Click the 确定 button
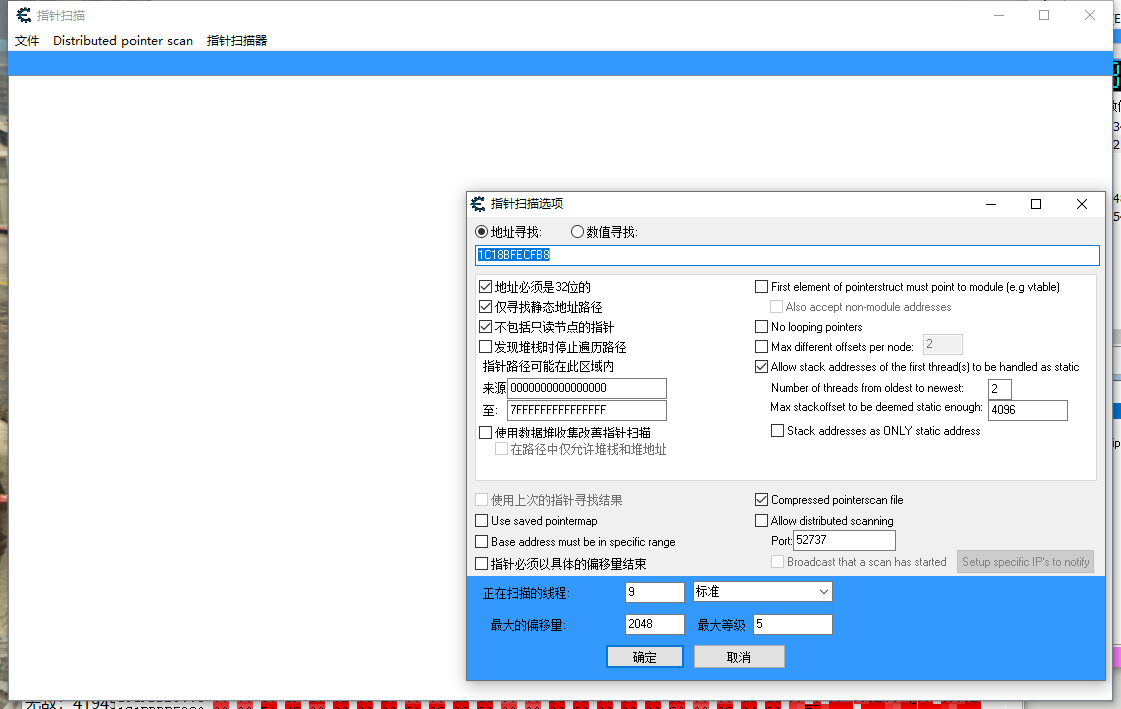The height and width of the screenshot is (709, 1121). (645, 657)
